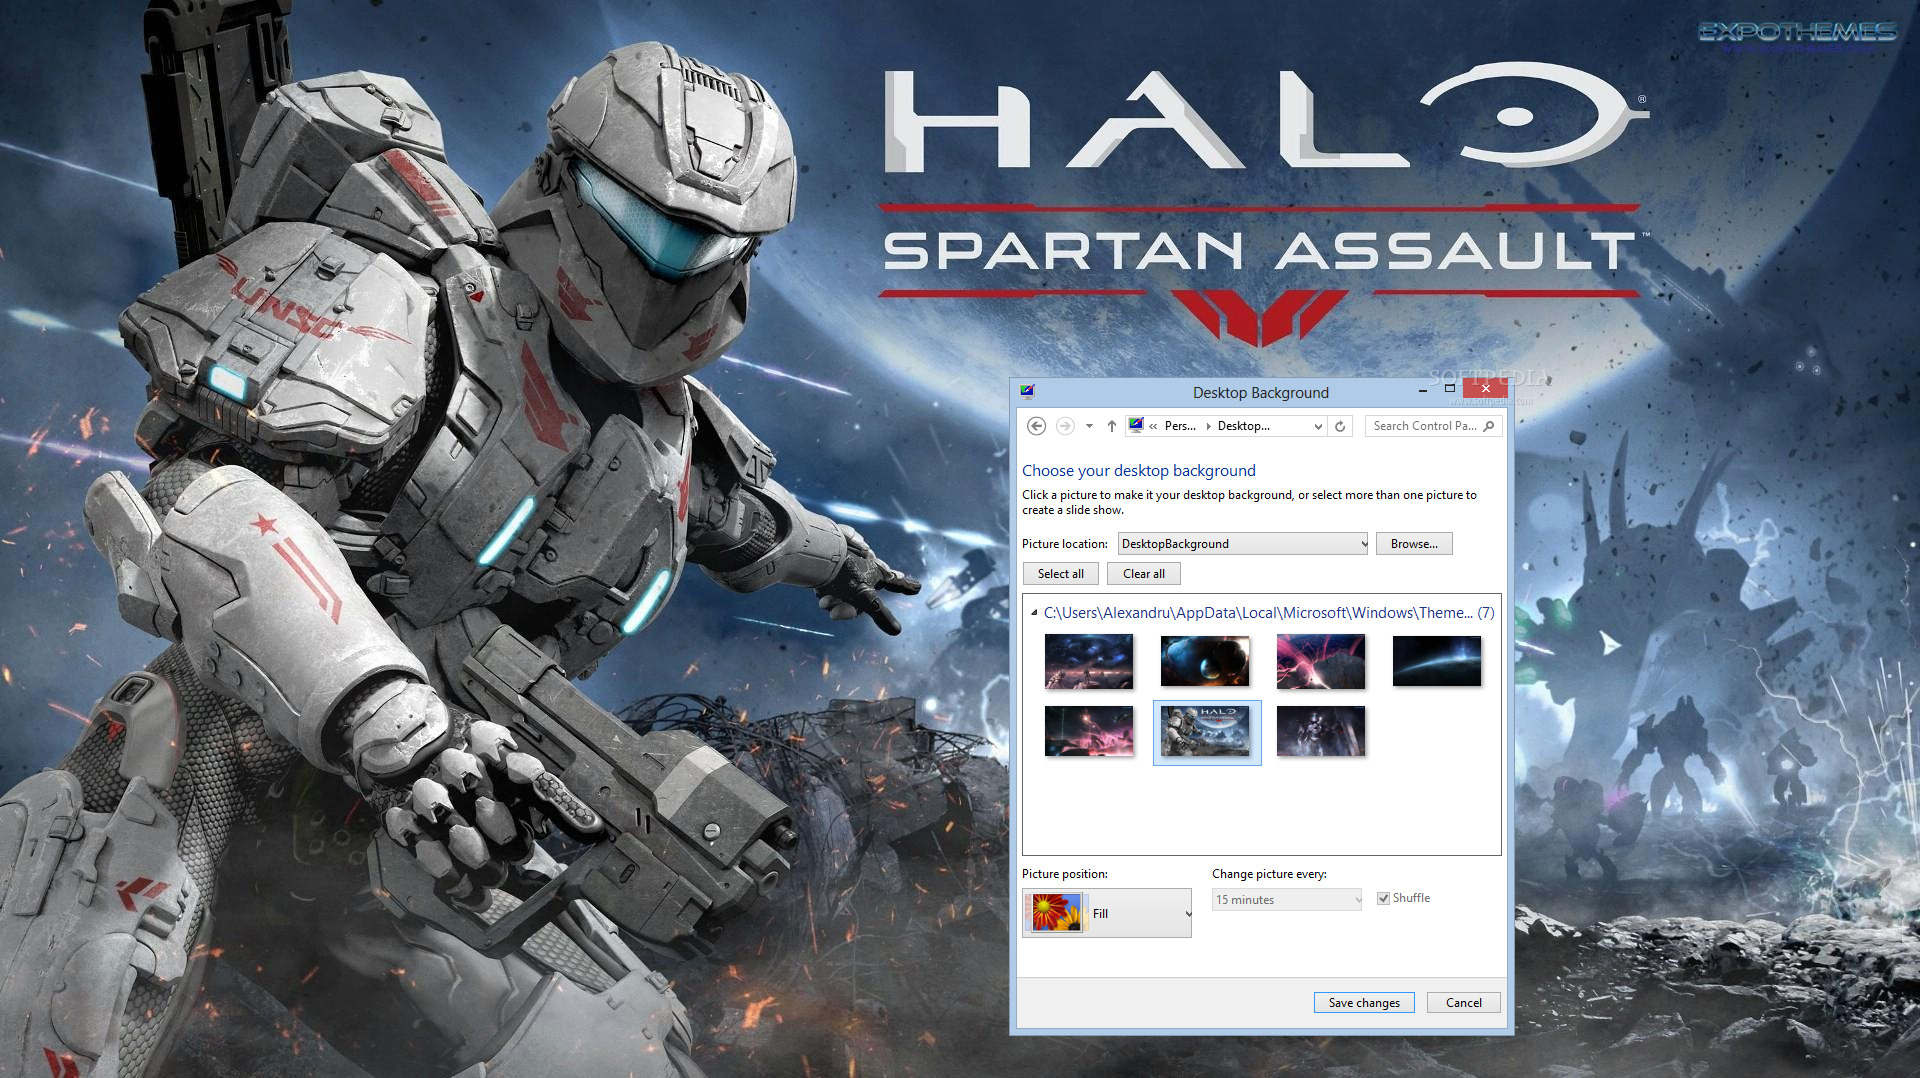Click Clear all button
Screen dimensions: 1920x1078
click(1143, 574)
